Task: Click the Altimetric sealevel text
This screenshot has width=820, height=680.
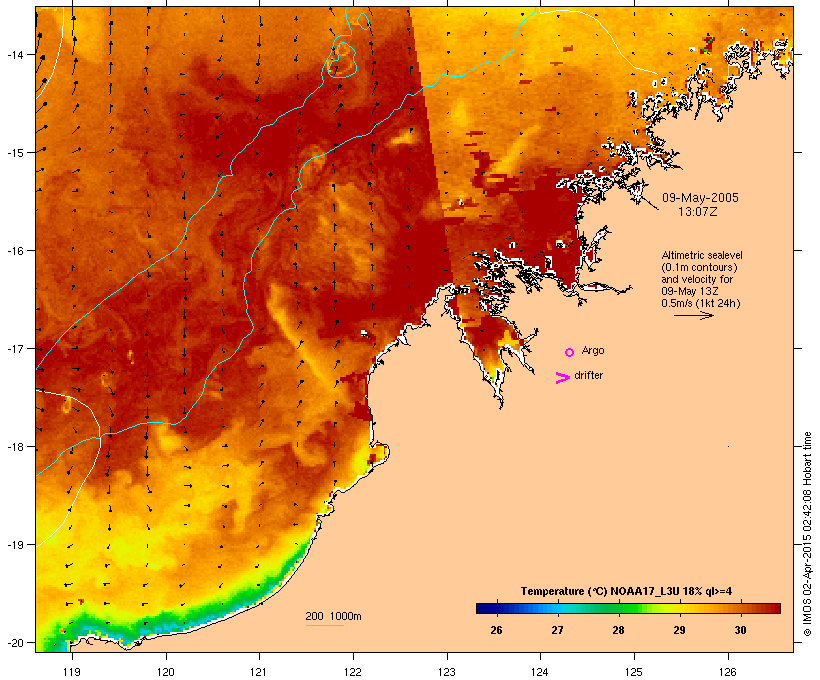Action: pos(702,255)
